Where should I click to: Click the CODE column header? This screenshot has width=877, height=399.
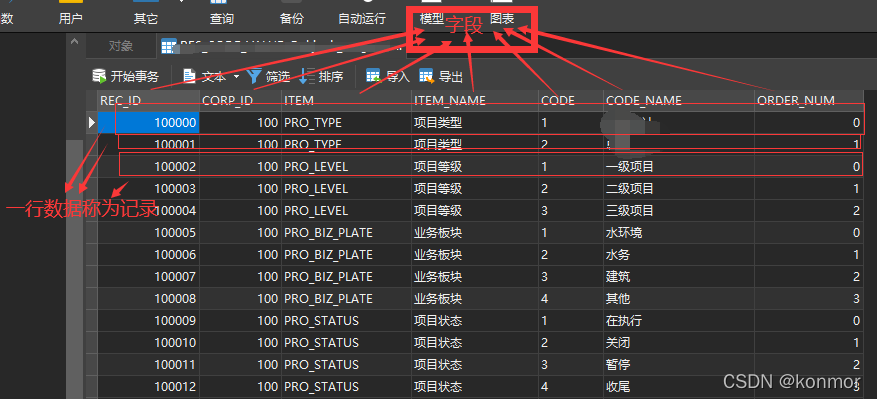pos(571,101)
